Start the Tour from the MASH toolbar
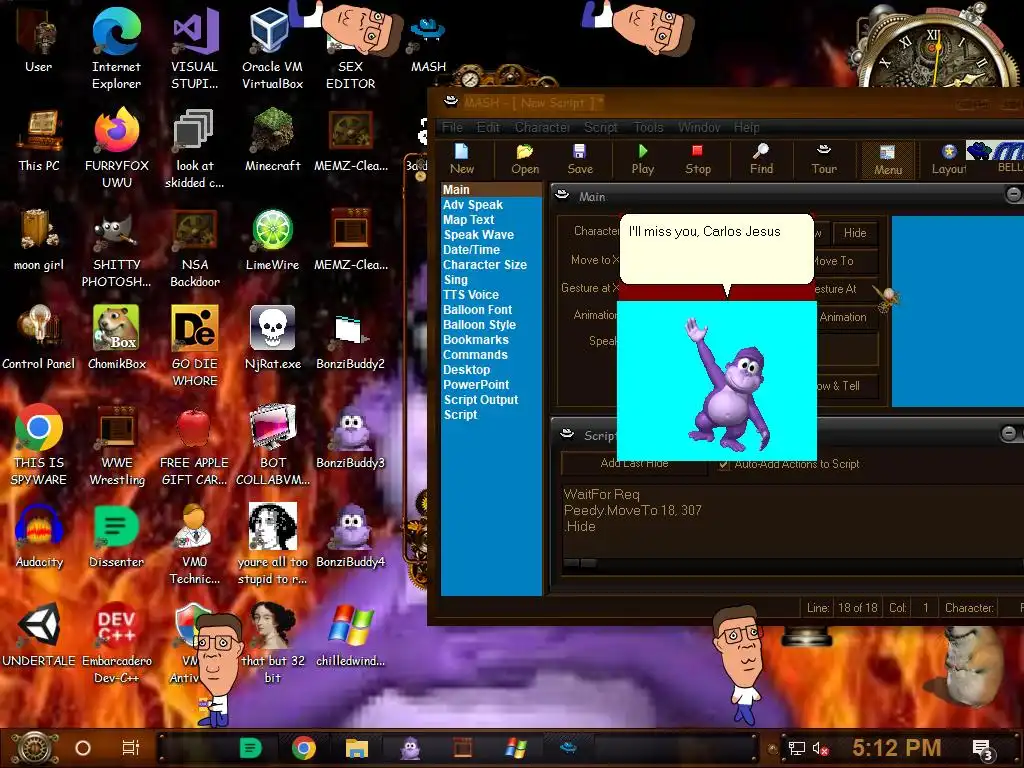Screen dimensions: 1024x768 (824, 159)
